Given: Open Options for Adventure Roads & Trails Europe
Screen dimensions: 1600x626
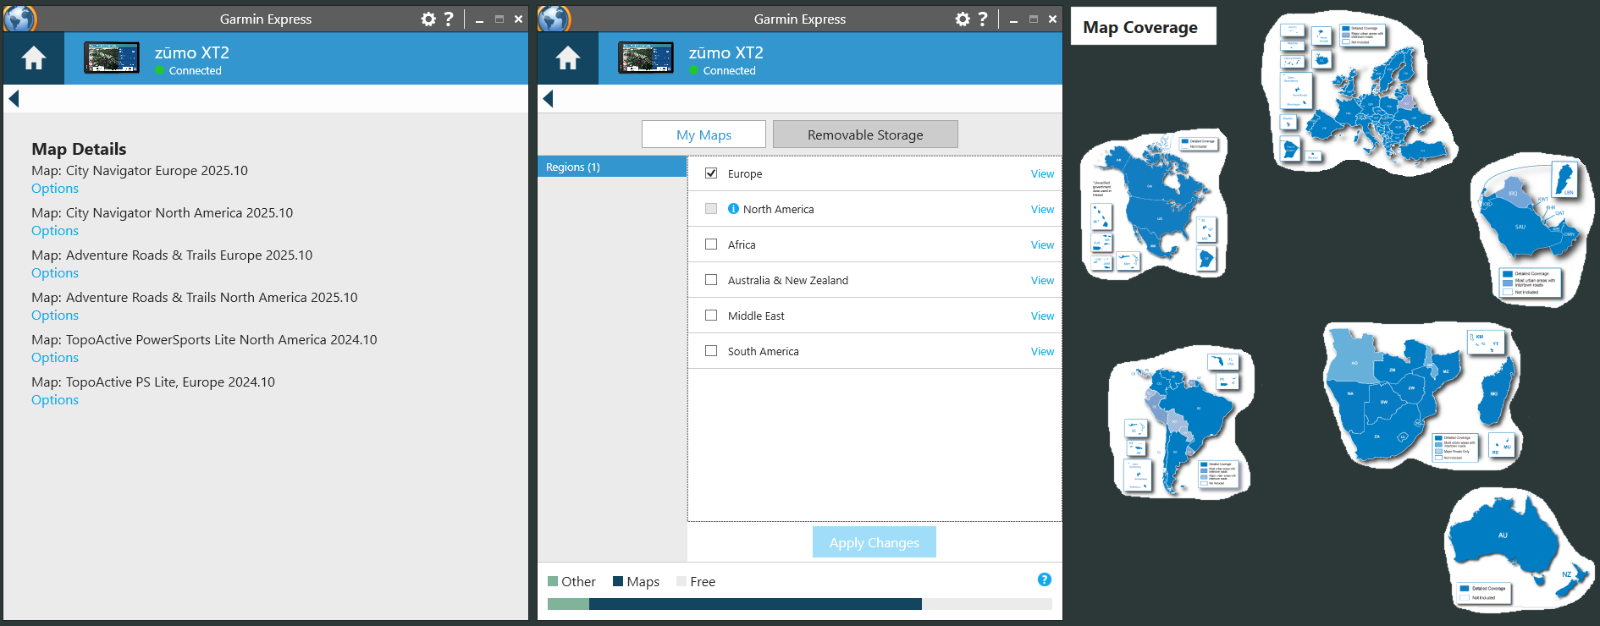Looking at the screenshot, I should (x=55, y=273).
